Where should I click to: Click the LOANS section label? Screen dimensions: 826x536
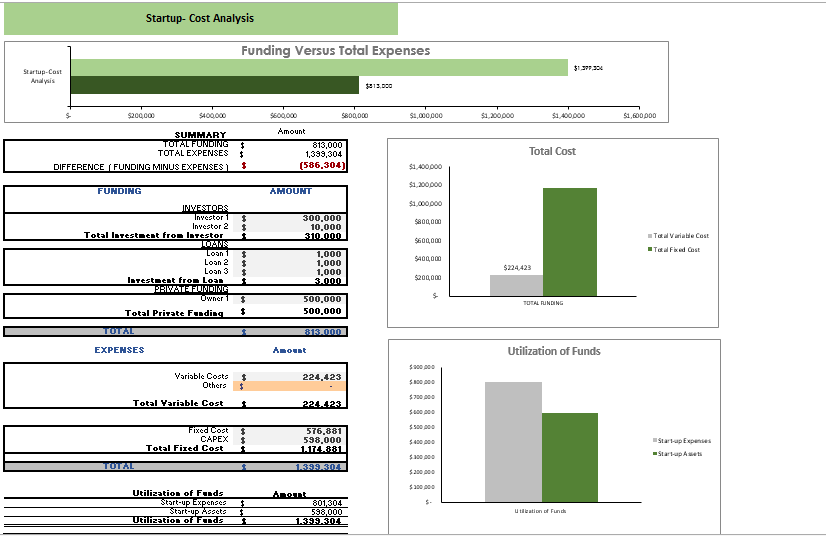point(214,244)
